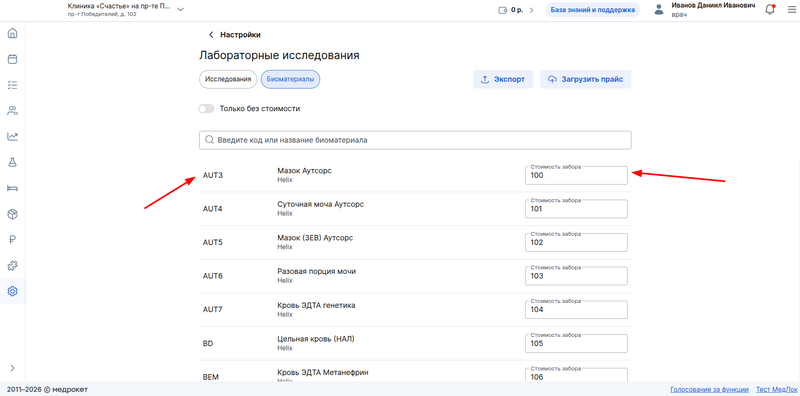This screenshot has height=396, width=800.
Task: Click the Лабораторные исследования heading
Action: tap(279, 56)
